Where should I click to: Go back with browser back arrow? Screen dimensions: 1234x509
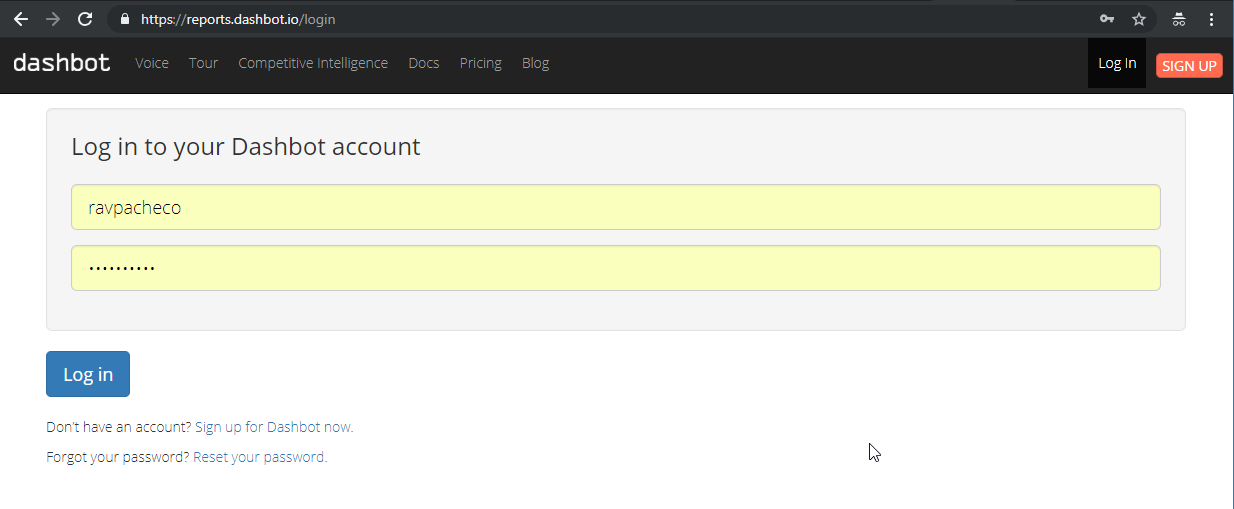click(x=21, y=19)
